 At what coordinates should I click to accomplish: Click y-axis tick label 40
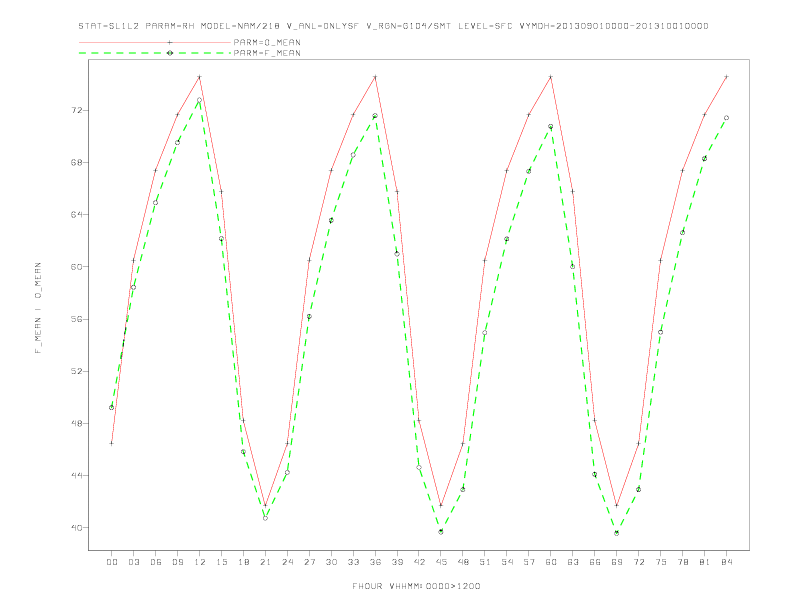[77, 527]
